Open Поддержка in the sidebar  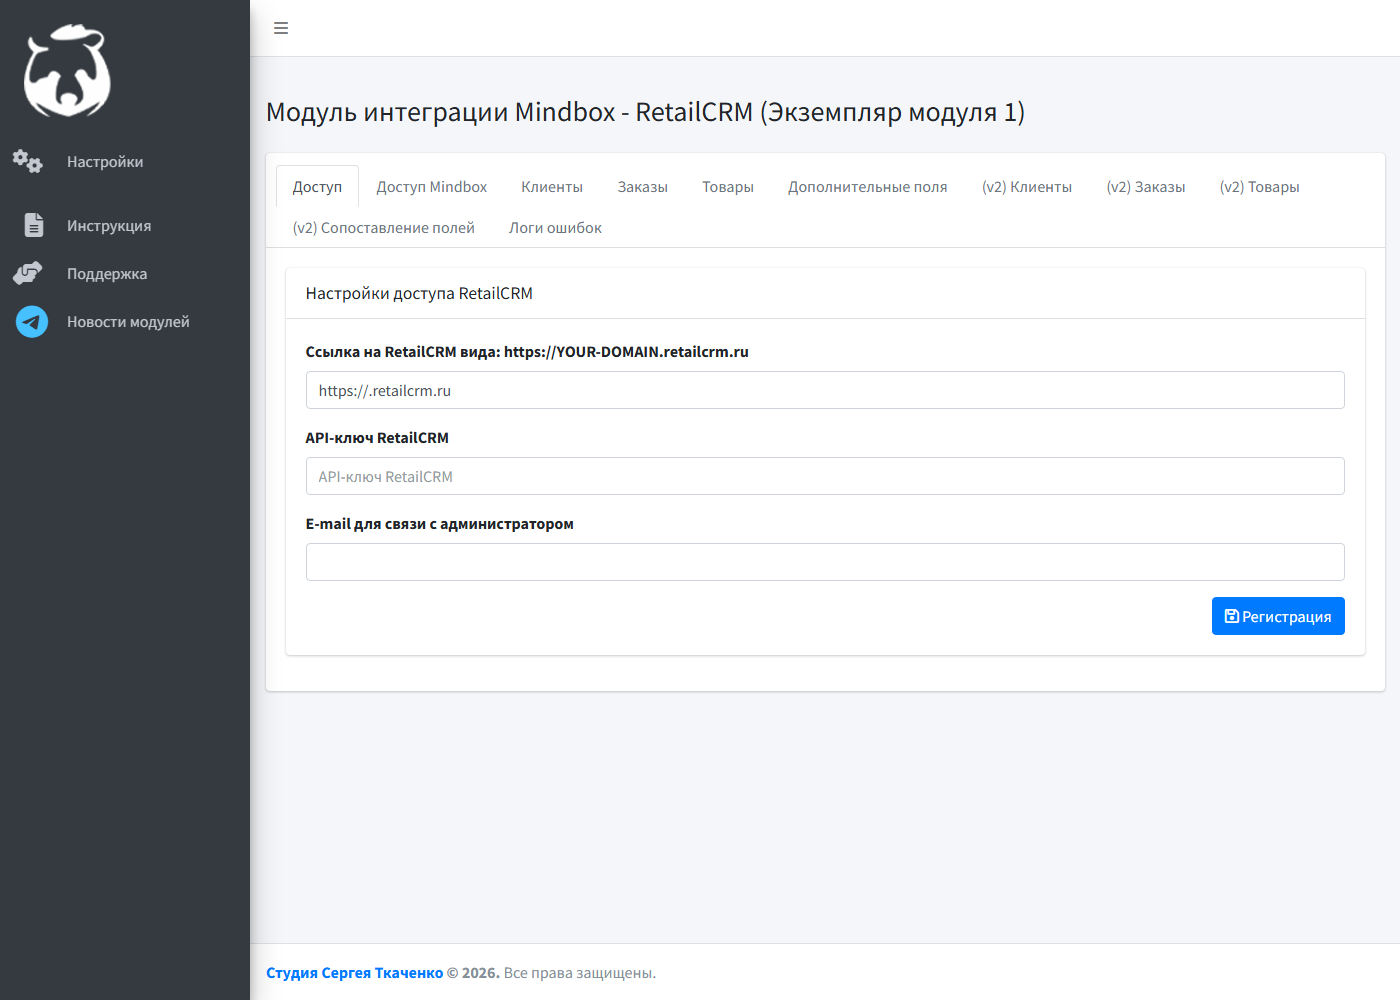[x=107, y=274]
